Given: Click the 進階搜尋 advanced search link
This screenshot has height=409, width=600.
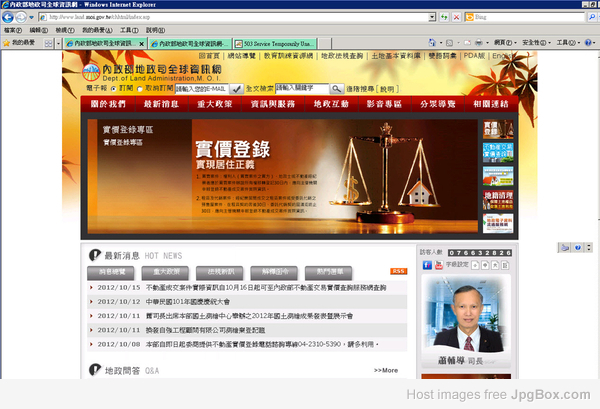Looking at the screenshot, I should (x=360, y=89).
